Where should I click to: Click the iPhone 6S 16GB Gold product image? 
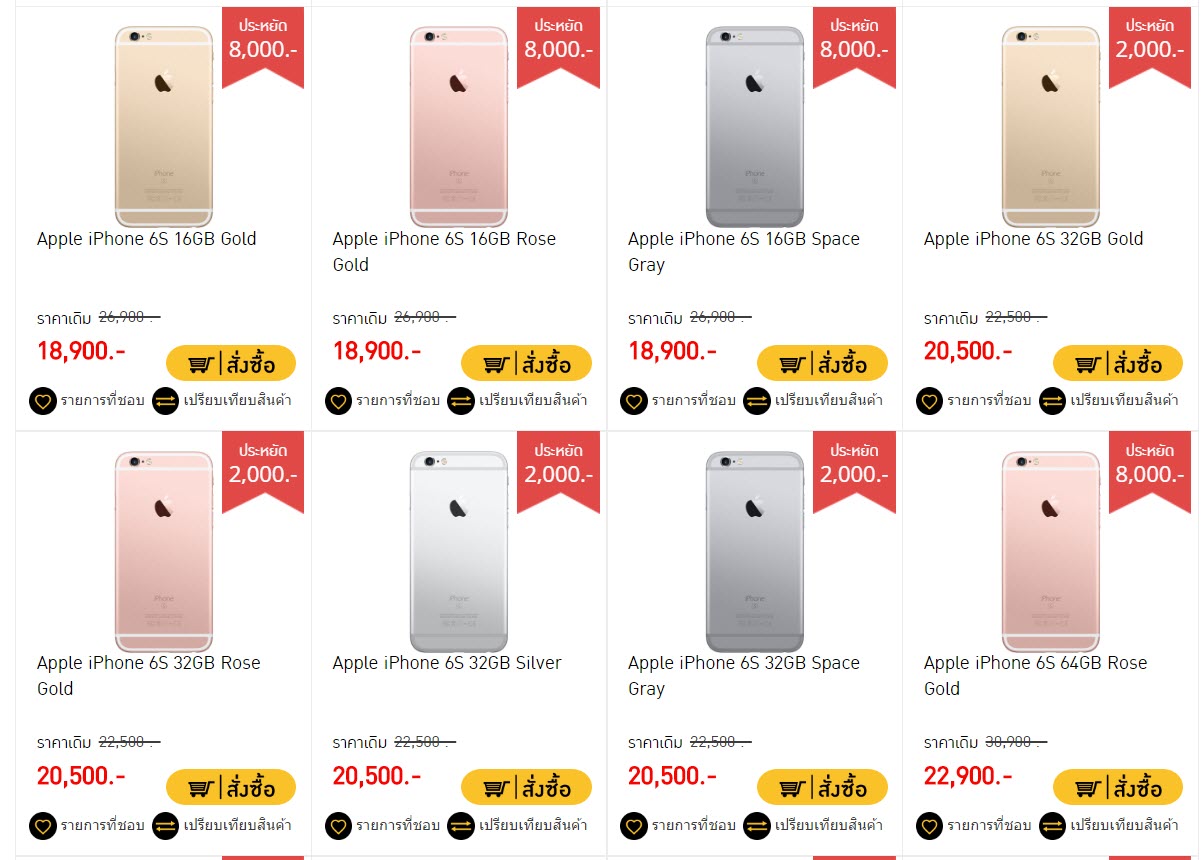pyautogui.click(x=164, y=127)
